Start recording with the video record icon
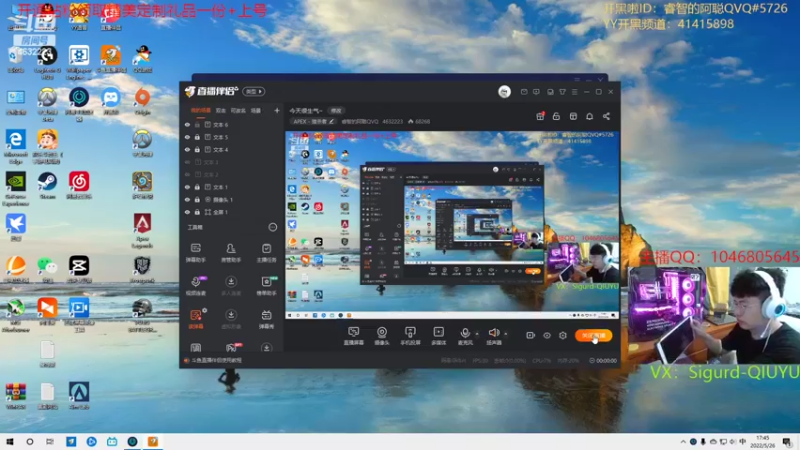Viewport: 800px width, 450px height. coord(531,336)
